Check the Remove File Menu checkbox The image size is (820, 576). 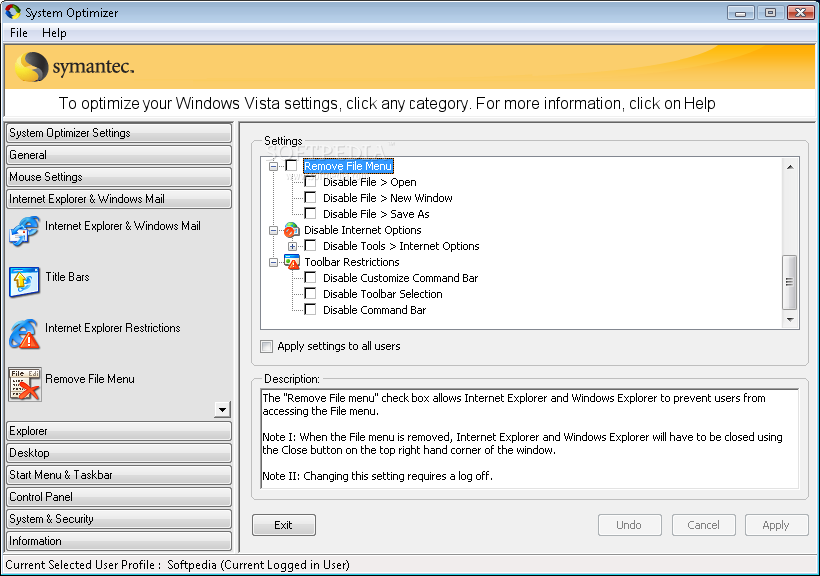[x=291, y=166]
